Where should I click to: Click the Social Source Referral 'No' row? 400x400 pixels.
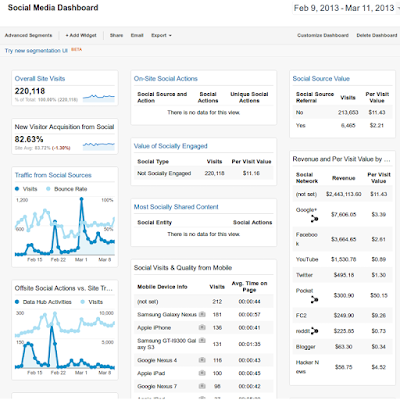(342, 113)
